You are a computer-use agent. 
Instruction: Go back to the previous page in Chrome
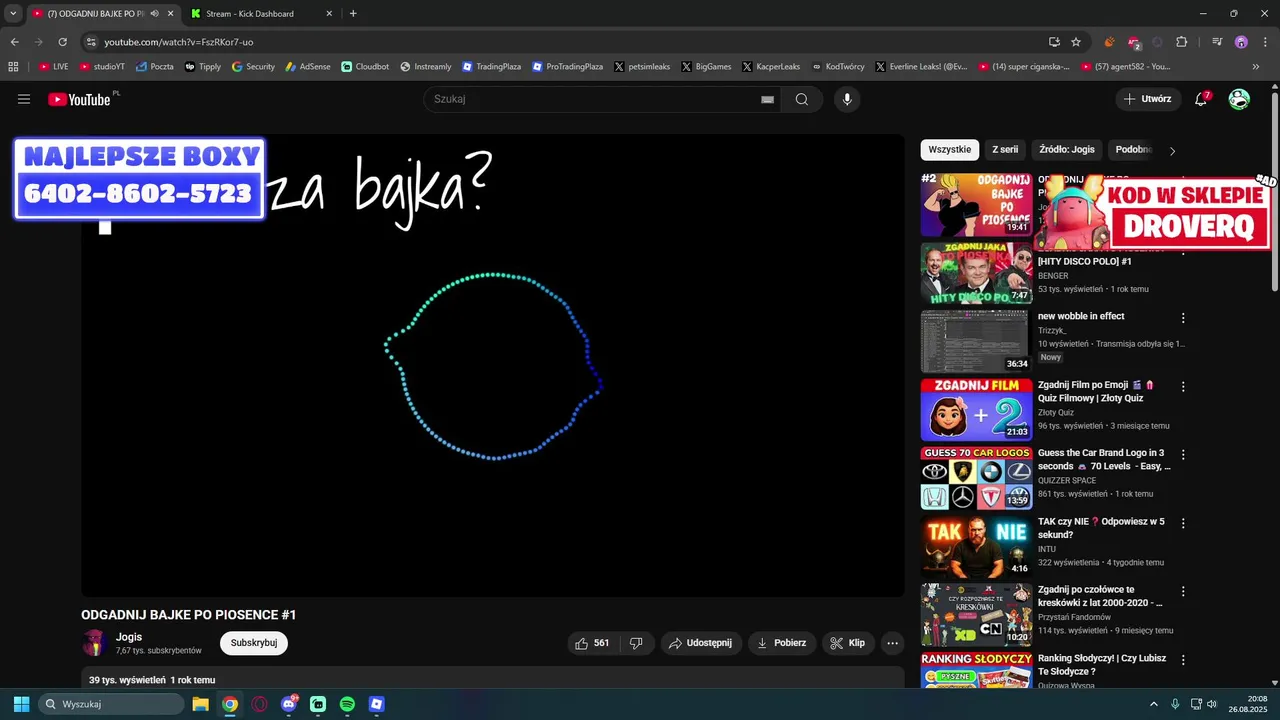click(15, 42)
